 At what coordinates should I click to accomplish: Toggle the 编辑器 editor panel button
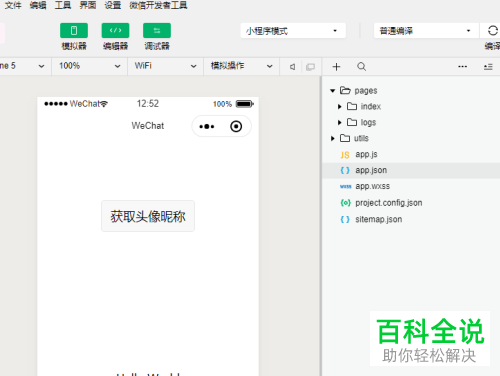click(115, 31)
